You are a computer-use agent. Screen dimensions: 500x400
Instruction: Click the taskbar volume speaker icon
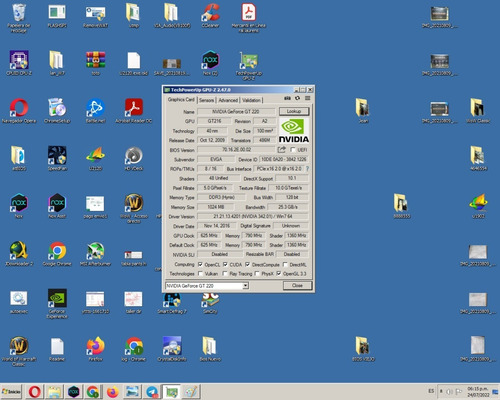click(x=449, y=392)
